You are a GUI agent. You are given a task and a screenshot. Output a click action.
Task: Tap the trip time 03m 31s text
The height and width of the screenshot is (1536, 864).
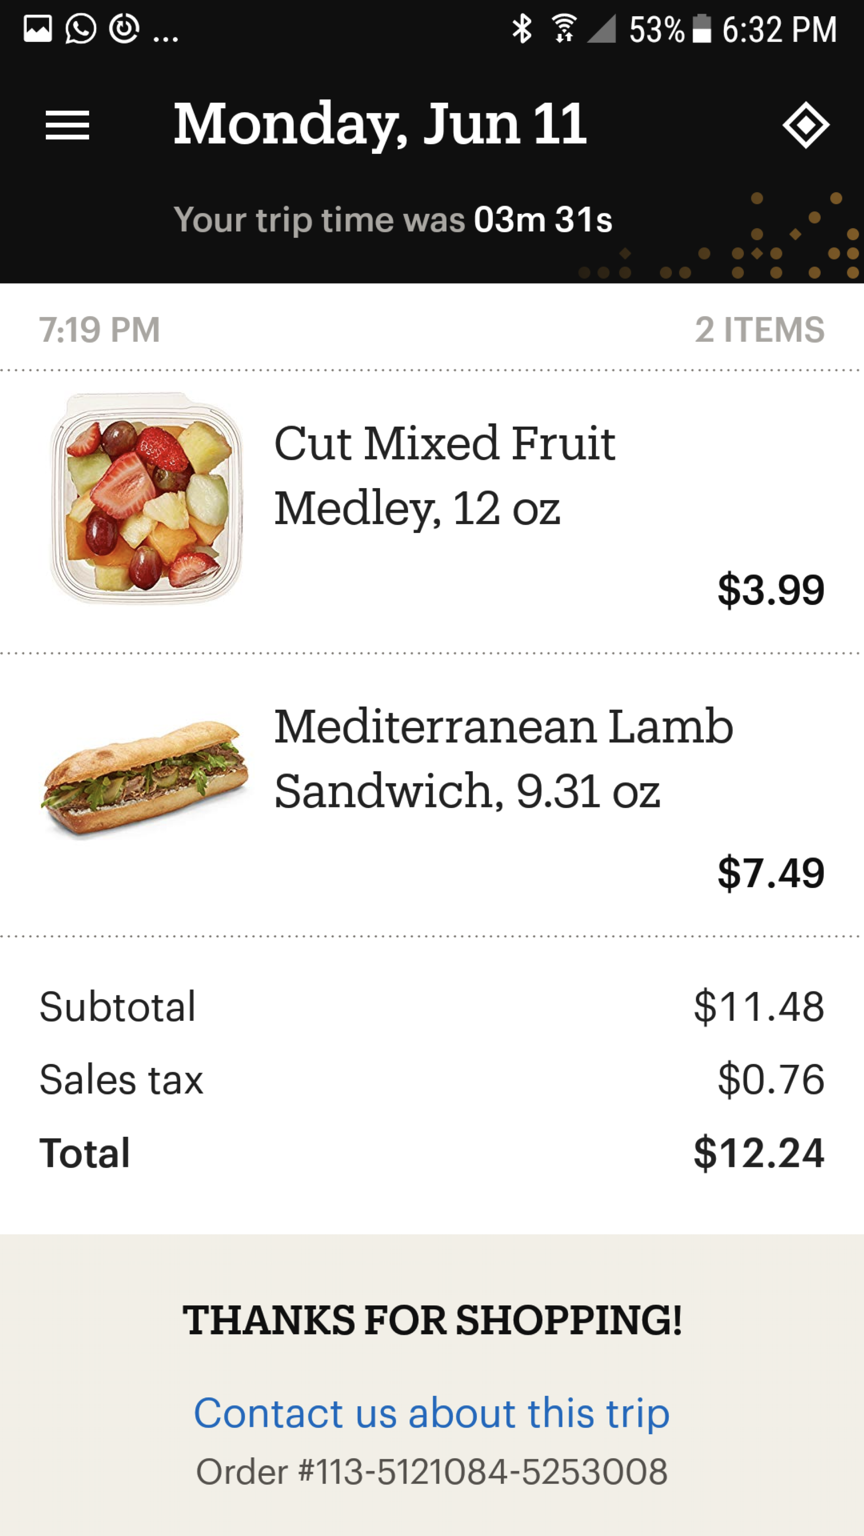click(x=543, y=219)
